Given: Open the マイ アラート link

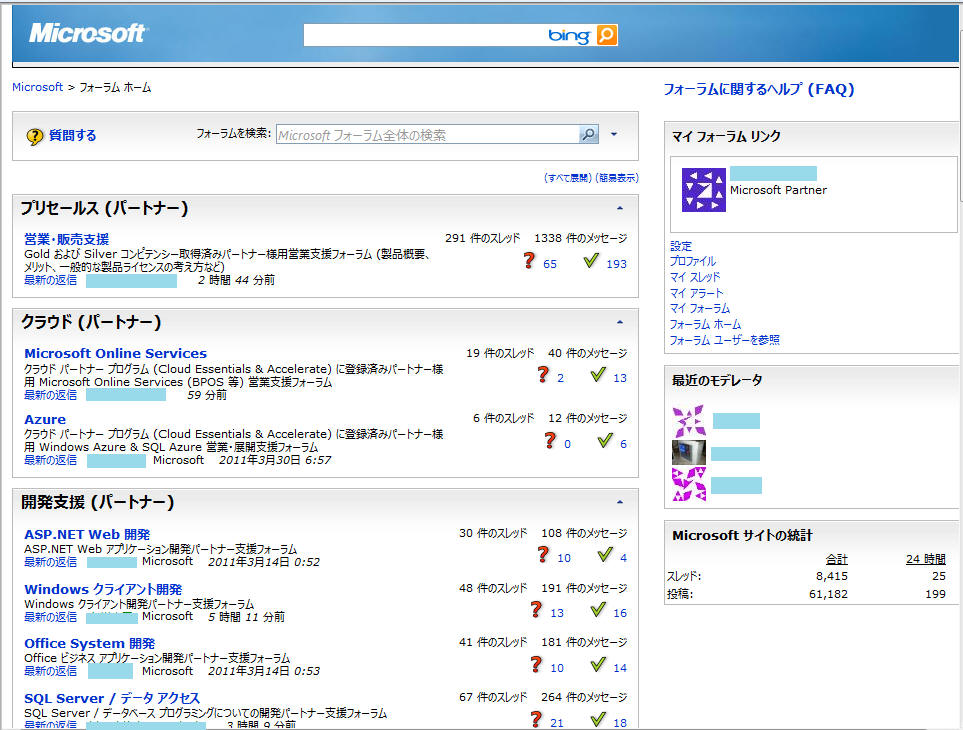Looking at the screenshot, I should click(696, 293).
